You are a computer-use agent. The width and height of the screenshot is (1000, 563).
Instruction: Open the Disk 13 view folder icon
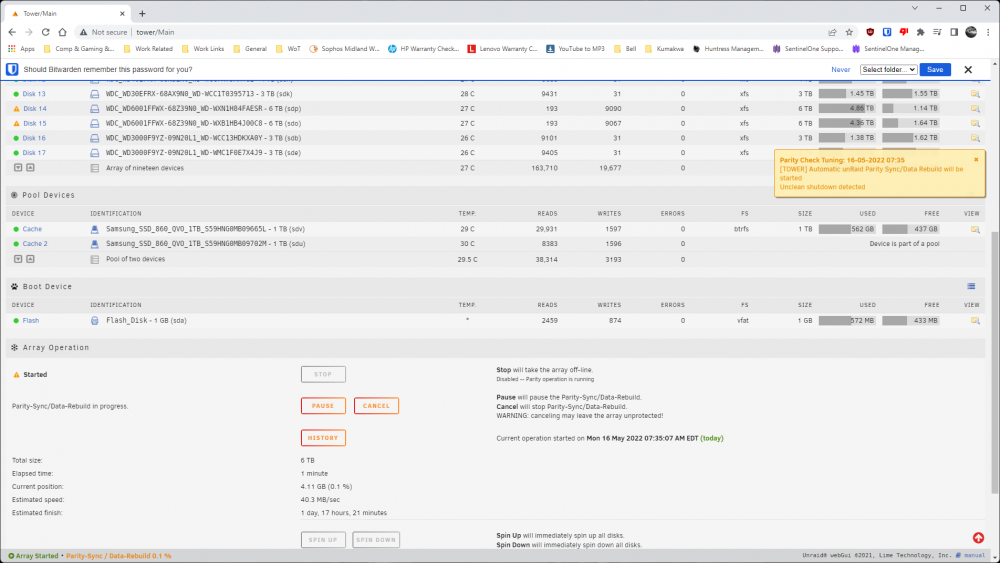click(x=974, y=94)
